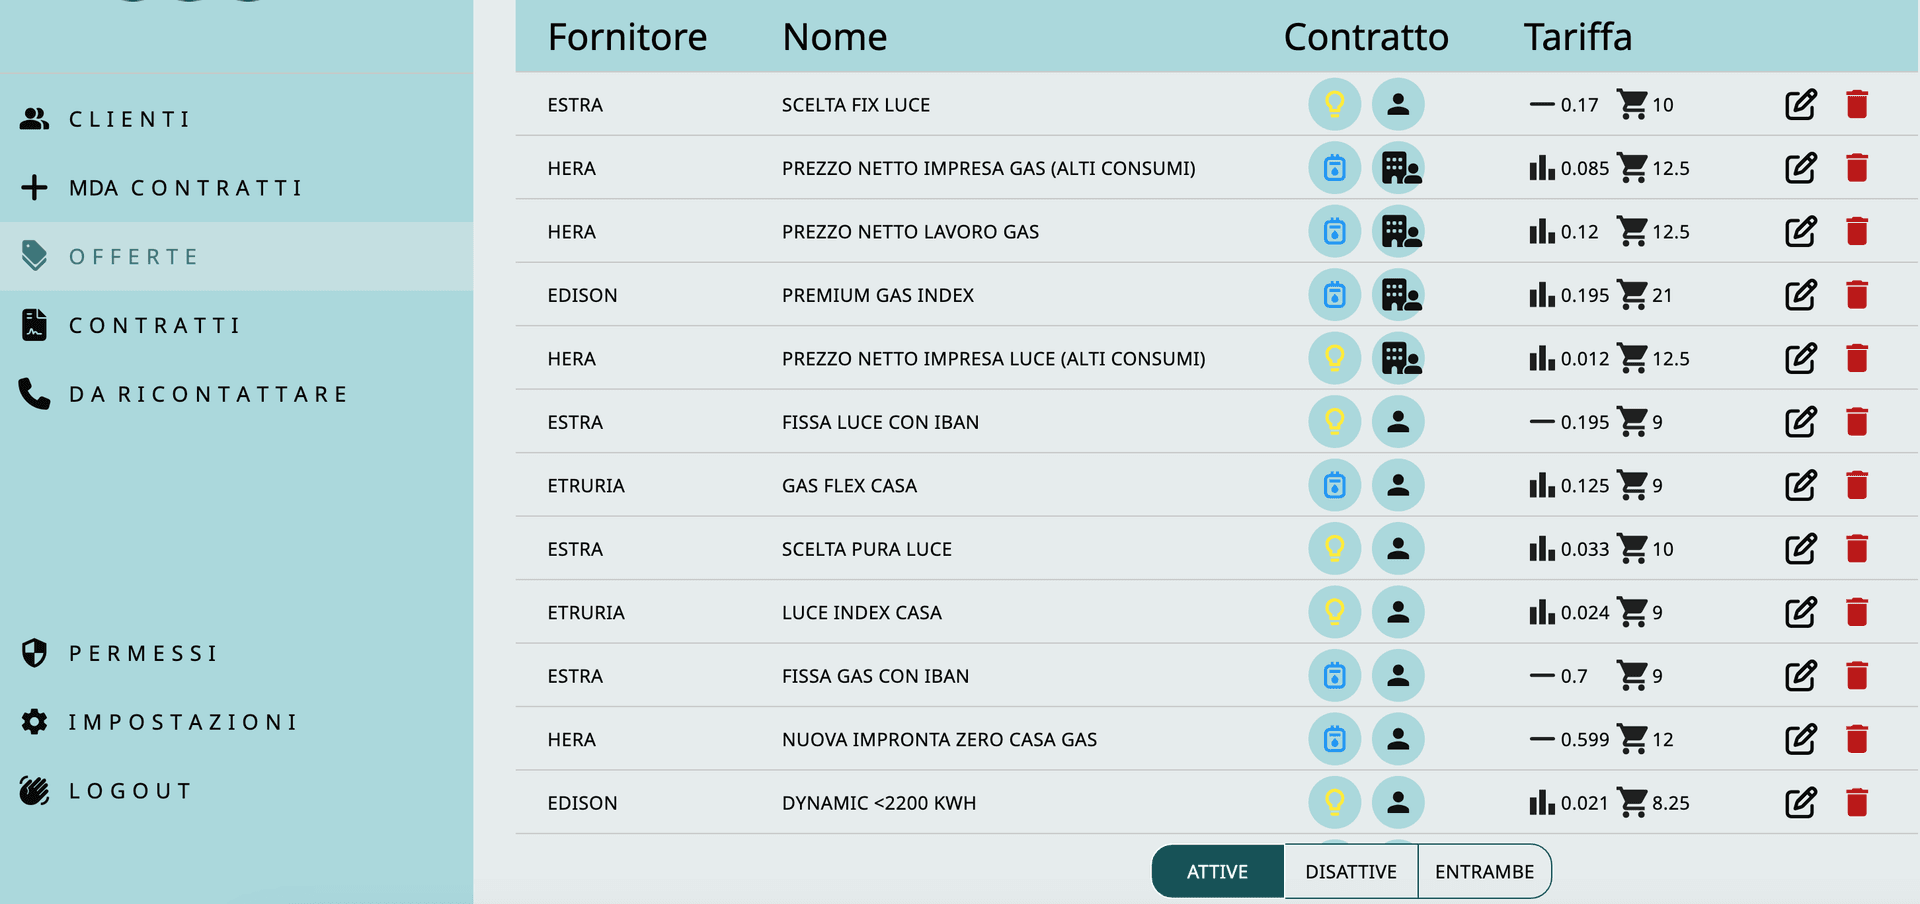This screenshot has width=1920, height=904.
Task: Edit DYNAMIC <2200 KWH offer
Action: (x=1801, y=803)
